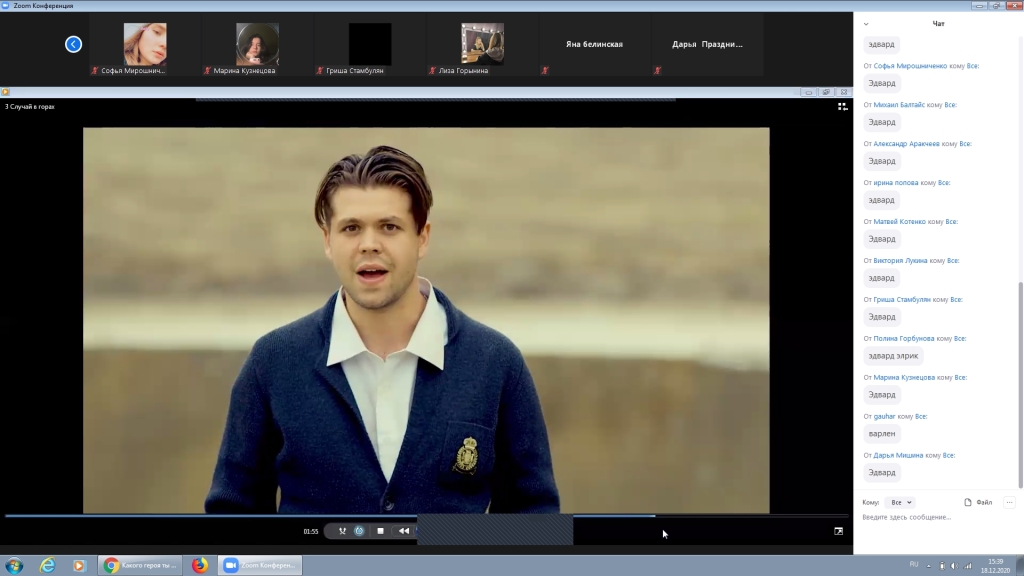1024x576 pixels.
Task: Open more chat options menu
Action: click(1010, 502)
